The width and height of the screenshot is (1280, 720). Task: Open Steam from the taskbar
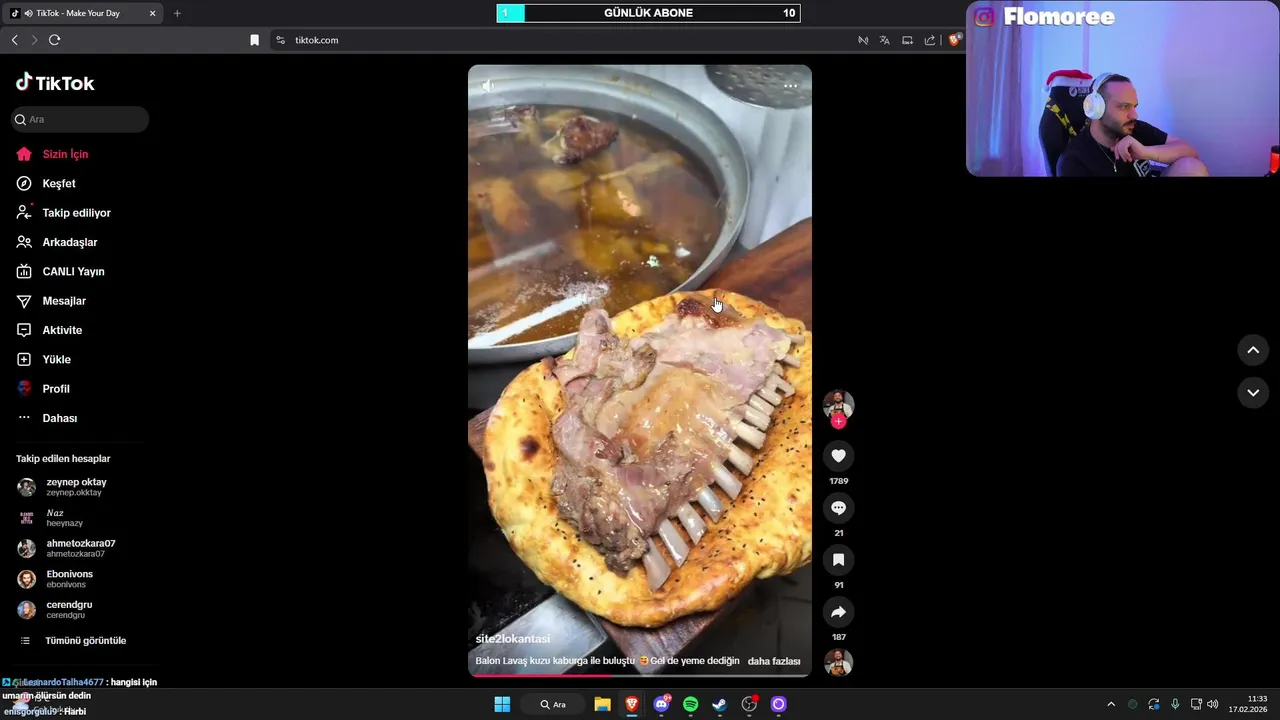click(x=720, y=704)
